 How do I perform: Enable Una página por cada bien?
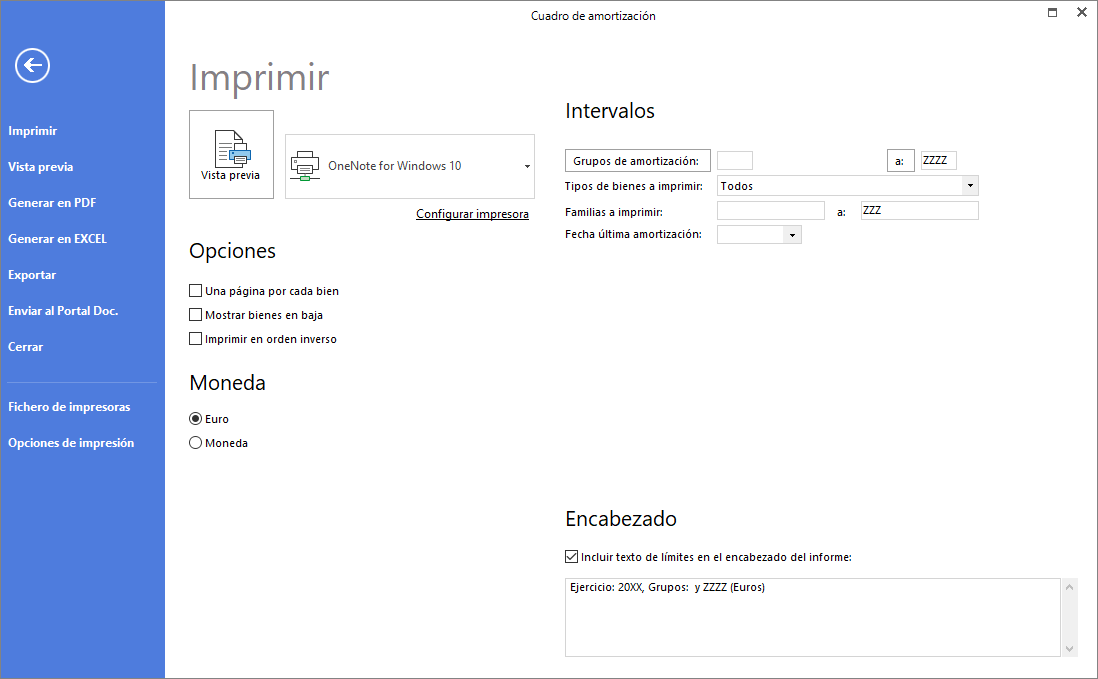(195, 290)
